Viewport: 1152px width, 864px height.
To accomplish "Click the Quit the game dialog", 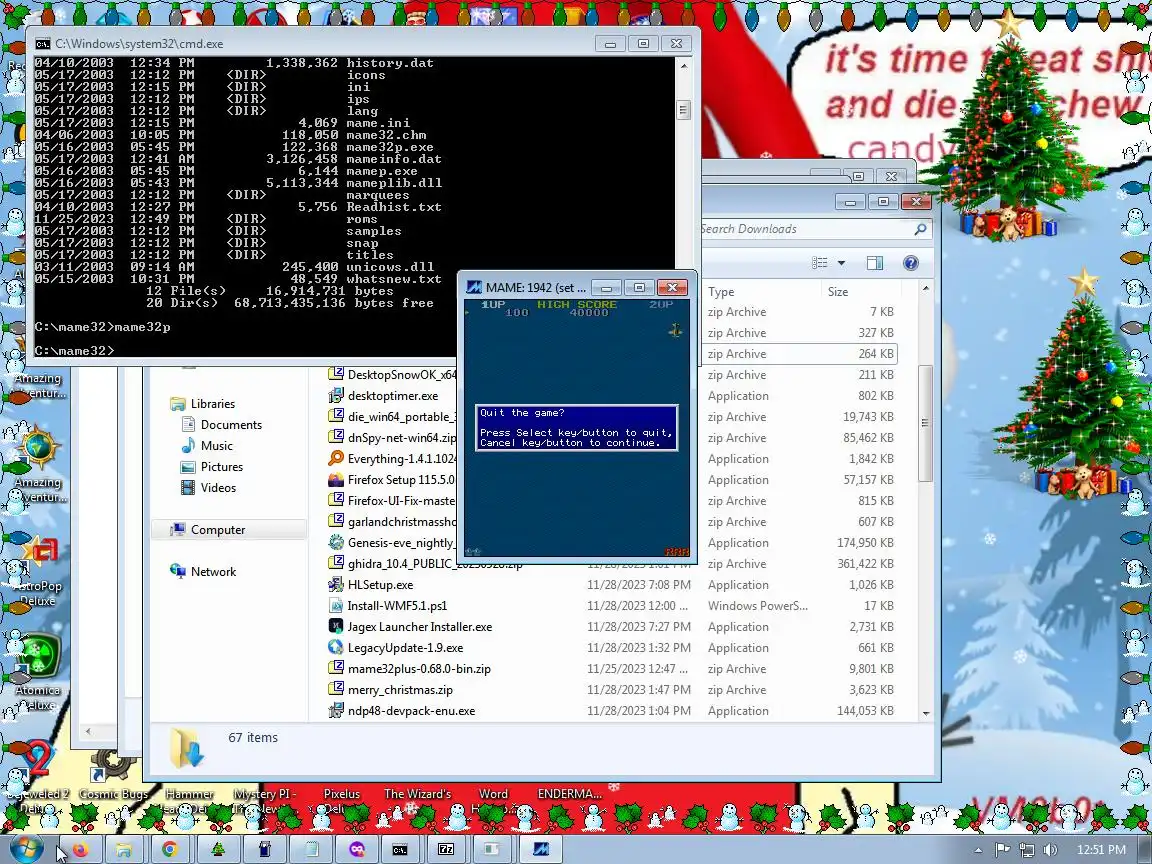I will 577,428.
